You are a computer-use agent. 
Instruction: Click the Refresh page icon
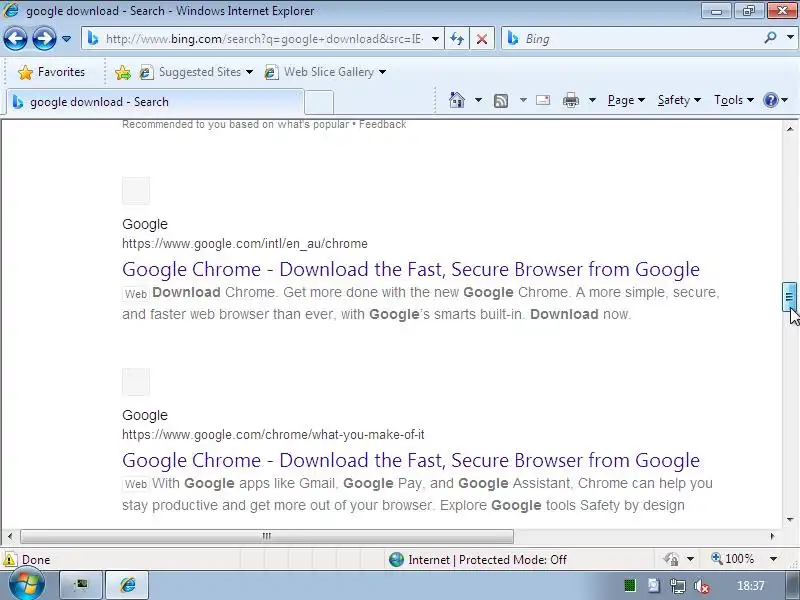click(x=457, y=39)
